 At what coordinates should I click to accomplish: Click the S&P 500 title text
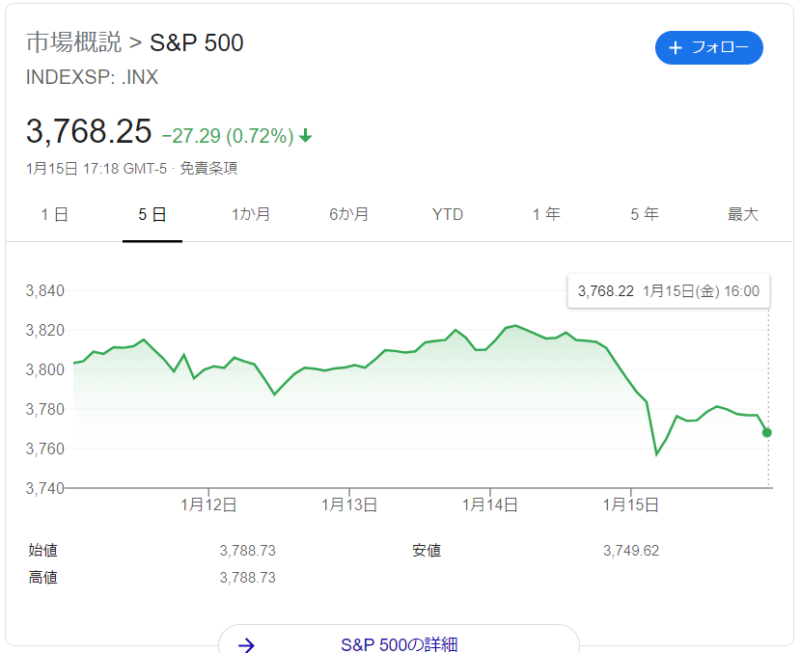197,42
